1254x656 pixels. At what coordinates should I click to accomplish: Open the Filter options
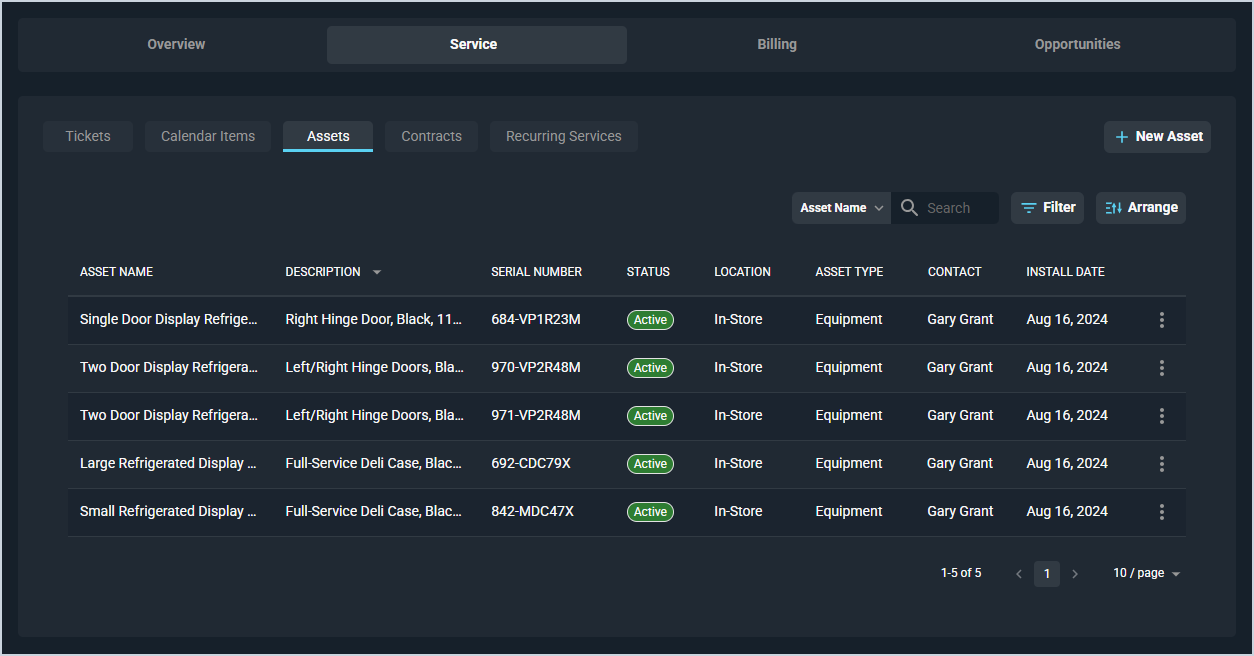tap(1047, 208)
